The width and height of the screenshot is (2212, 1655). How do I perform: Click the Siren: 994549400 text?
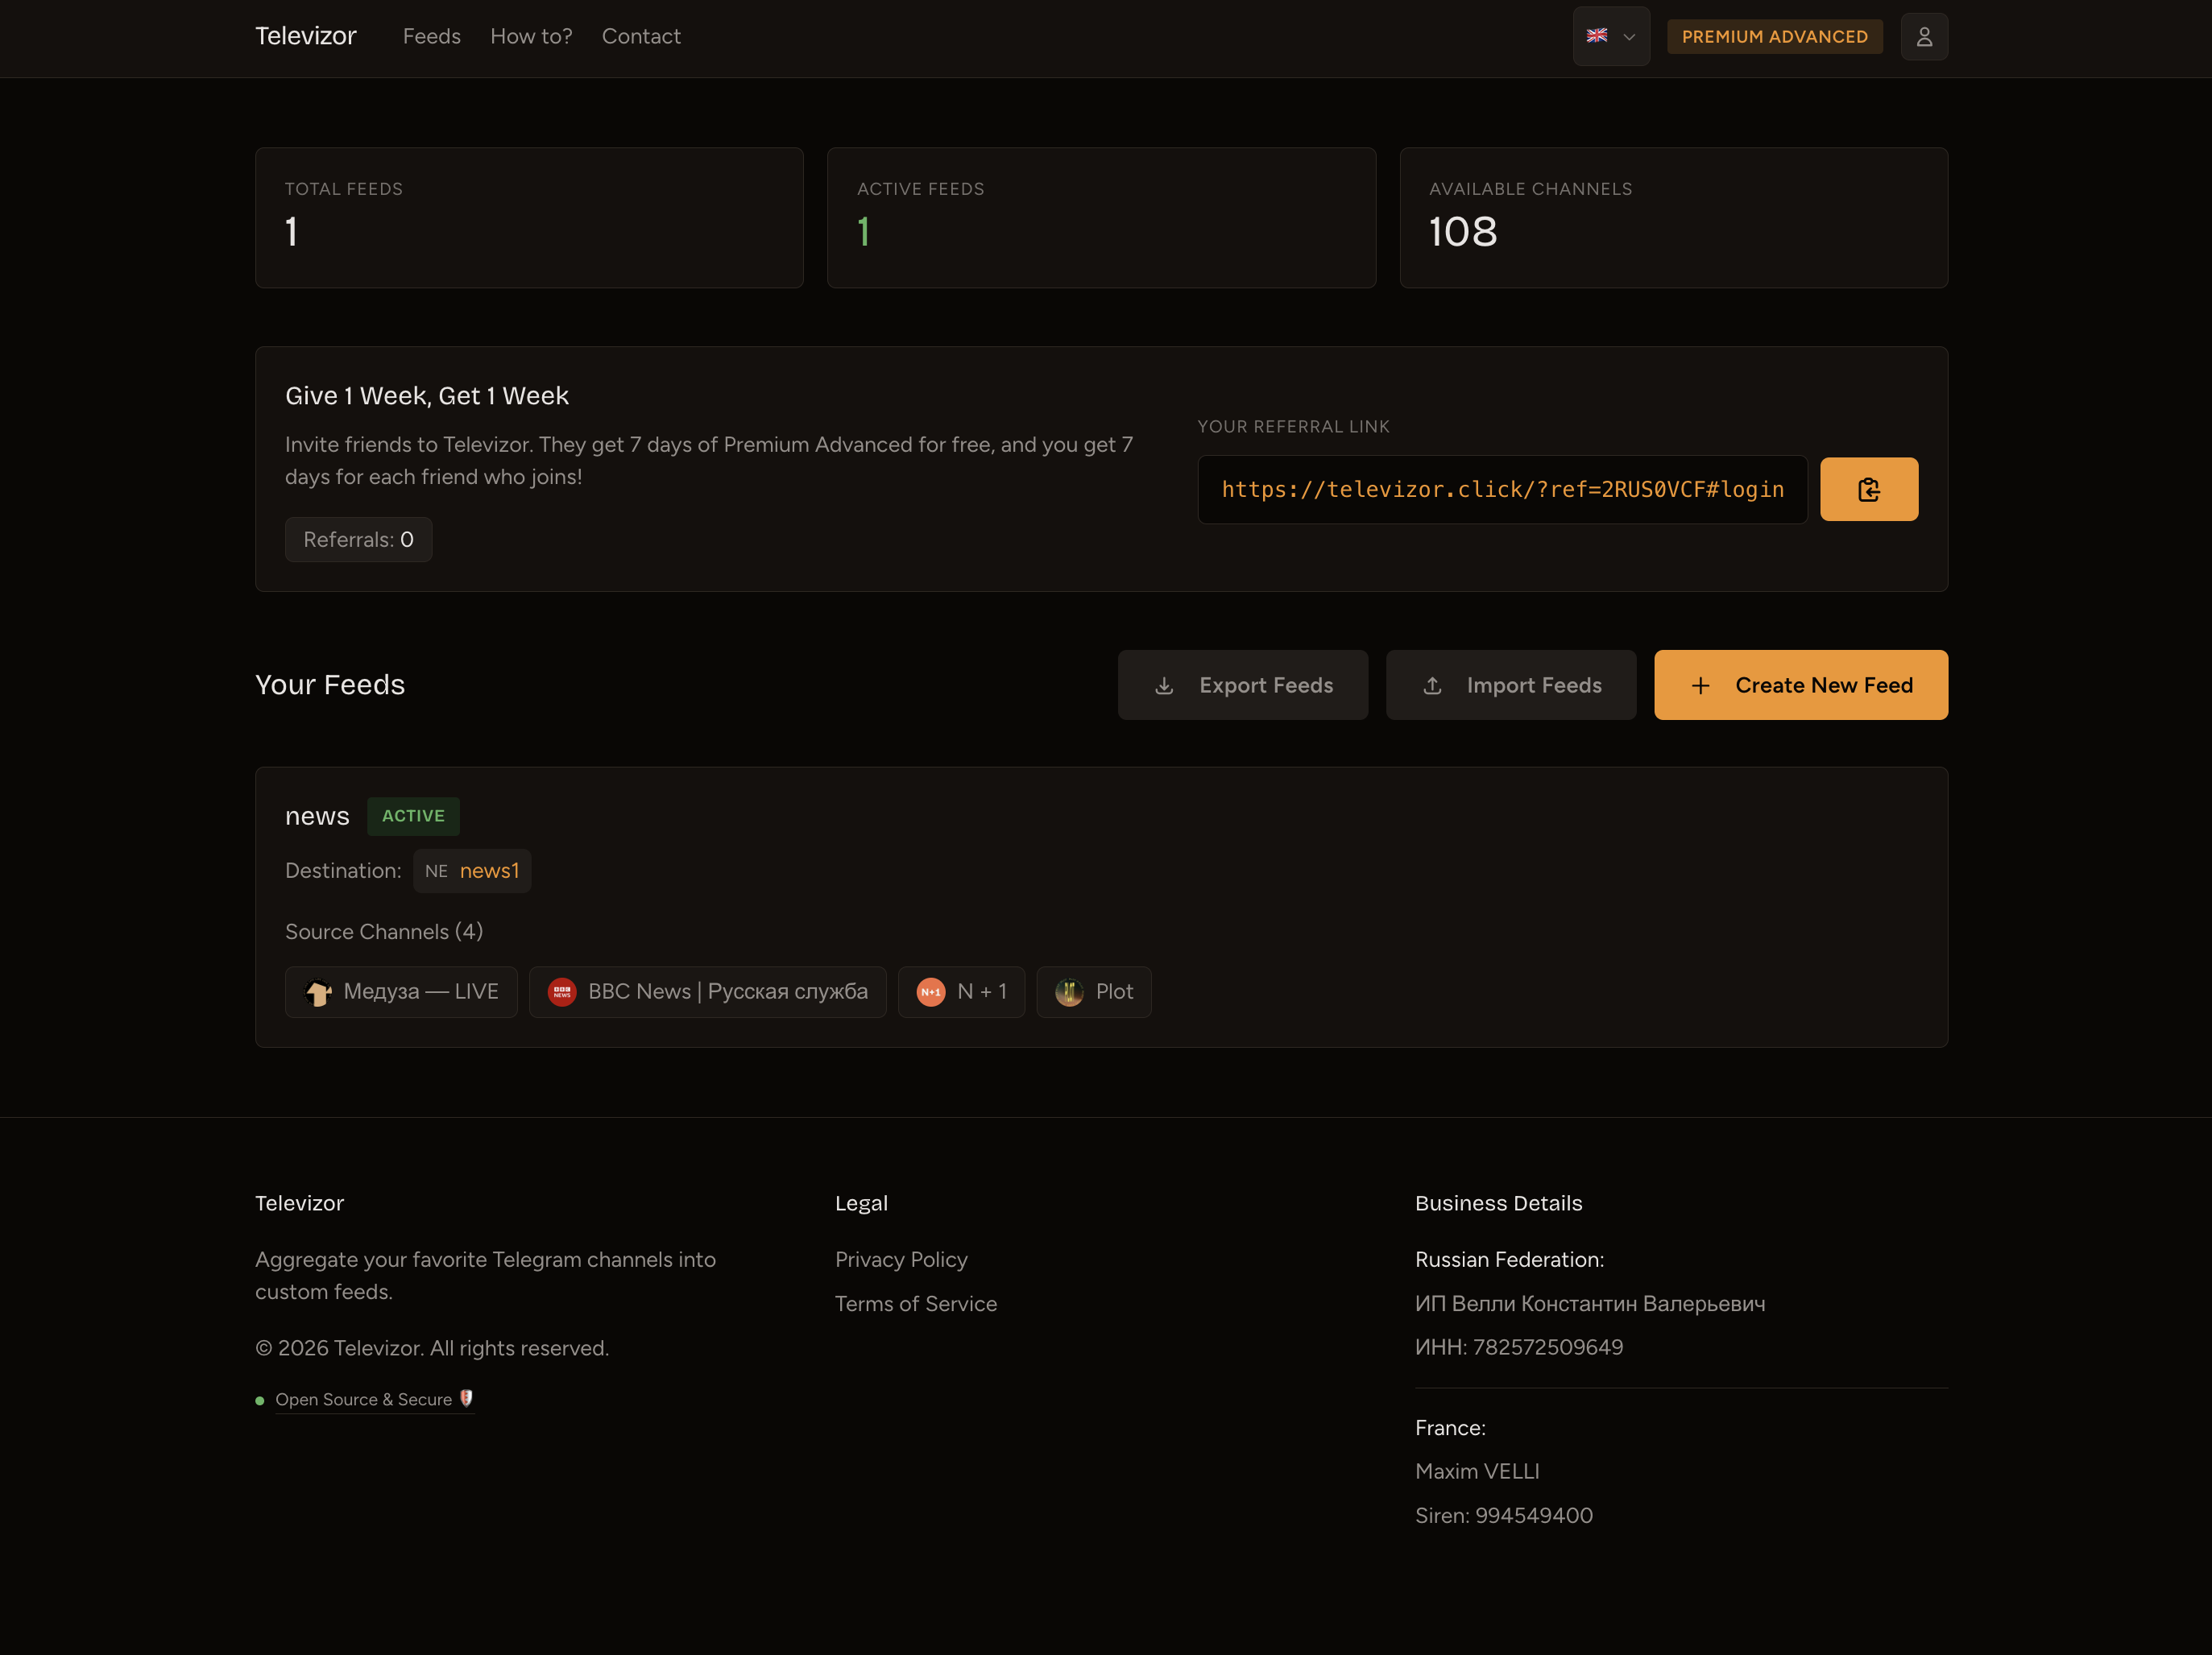(x=1504, y=1515)
